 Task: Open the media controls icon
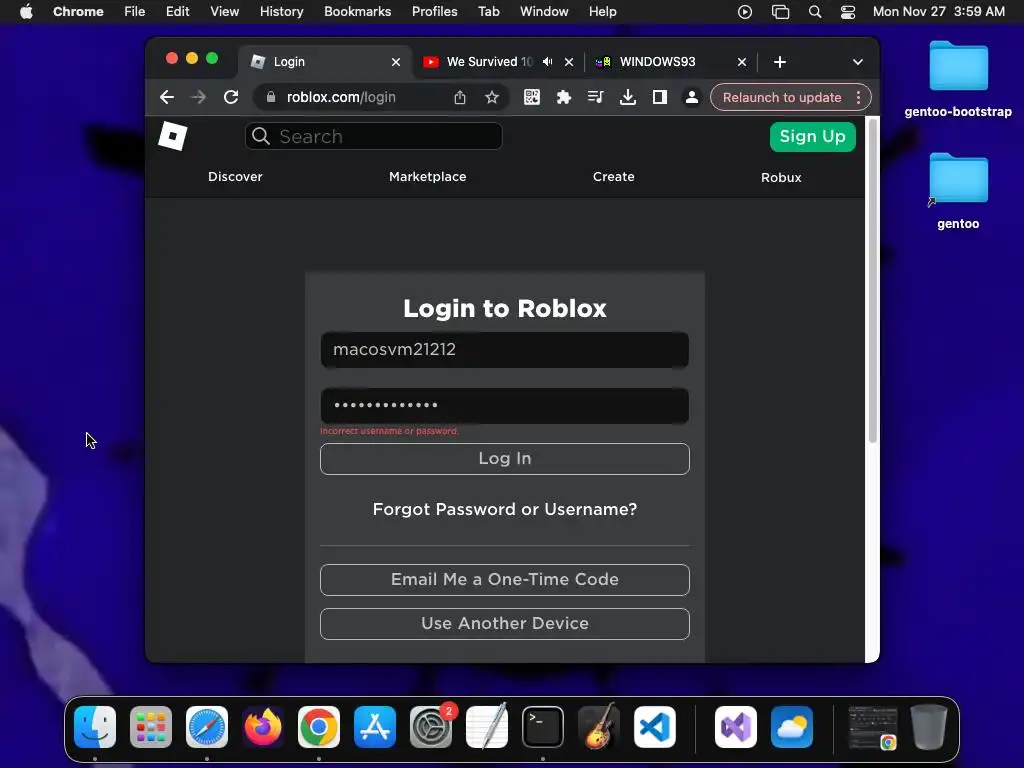pos(596,97)
